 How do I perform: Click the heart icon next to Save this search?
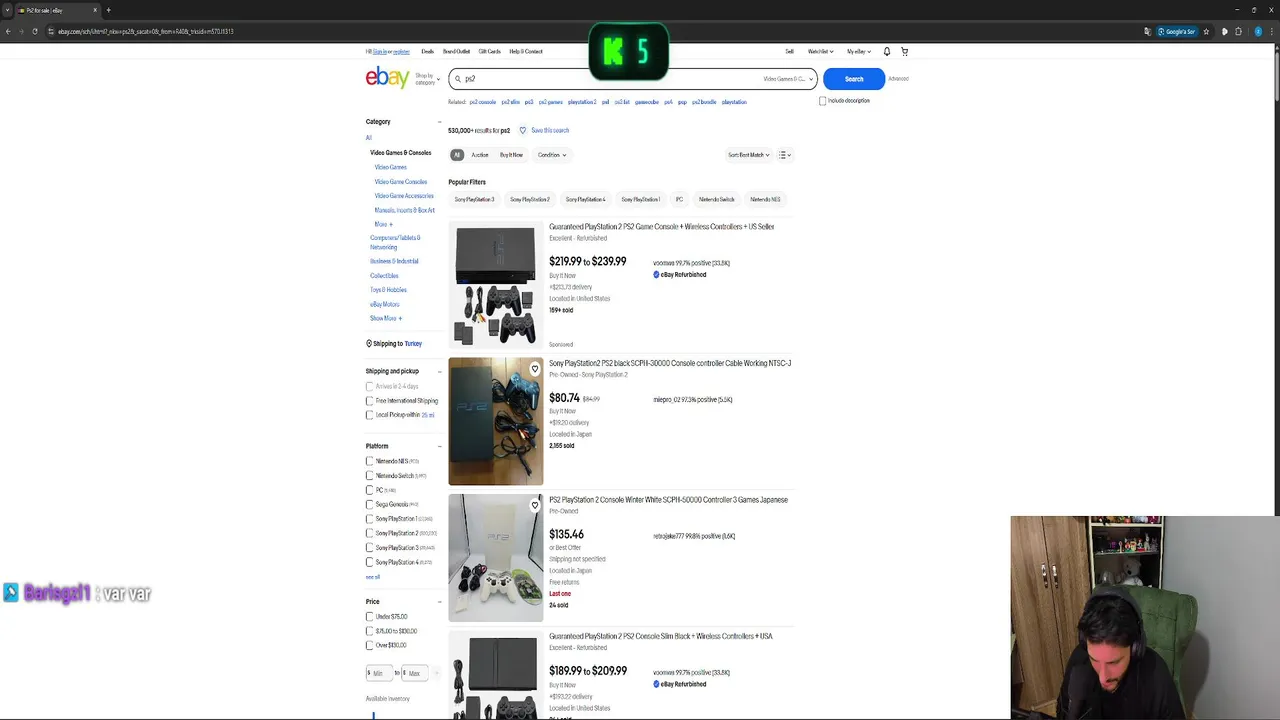522,130
